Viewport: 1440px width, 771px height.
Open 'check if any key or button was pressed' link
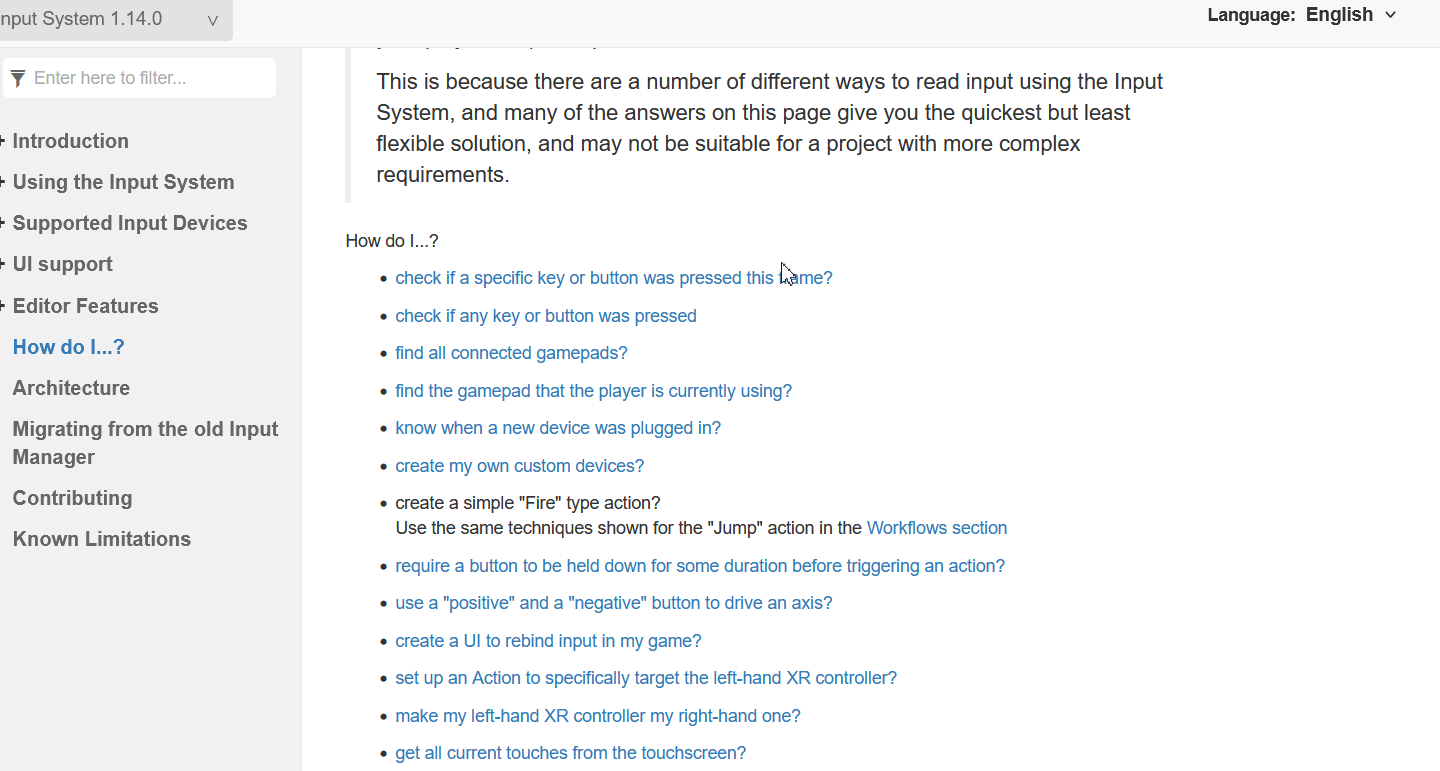[546, 316]
